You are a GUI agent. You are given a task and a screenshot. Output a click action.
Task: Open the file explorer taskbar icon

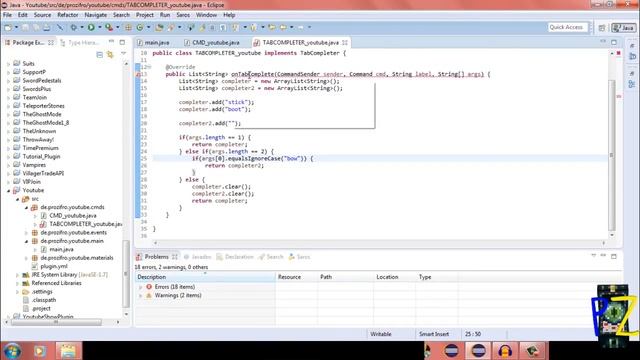tap(68, 351)
